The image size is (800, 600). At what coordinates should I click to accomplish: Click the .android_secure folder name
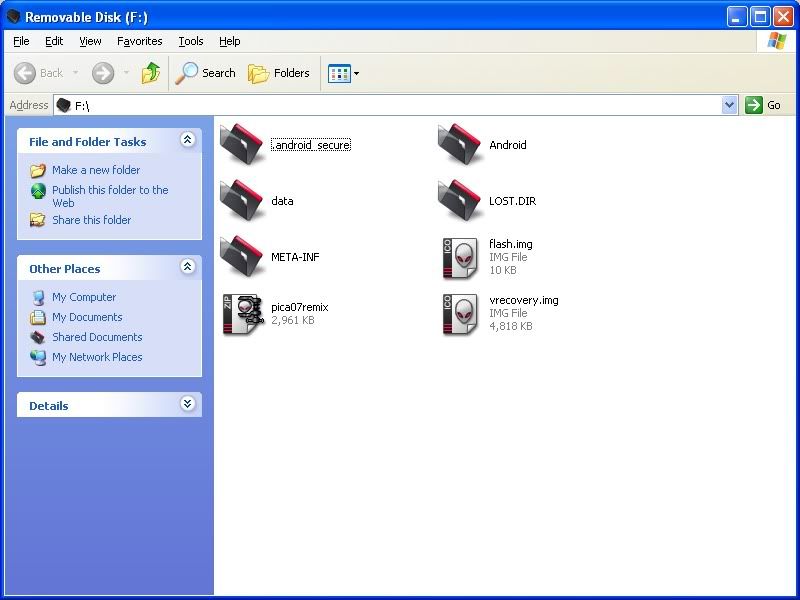(311, 145)
